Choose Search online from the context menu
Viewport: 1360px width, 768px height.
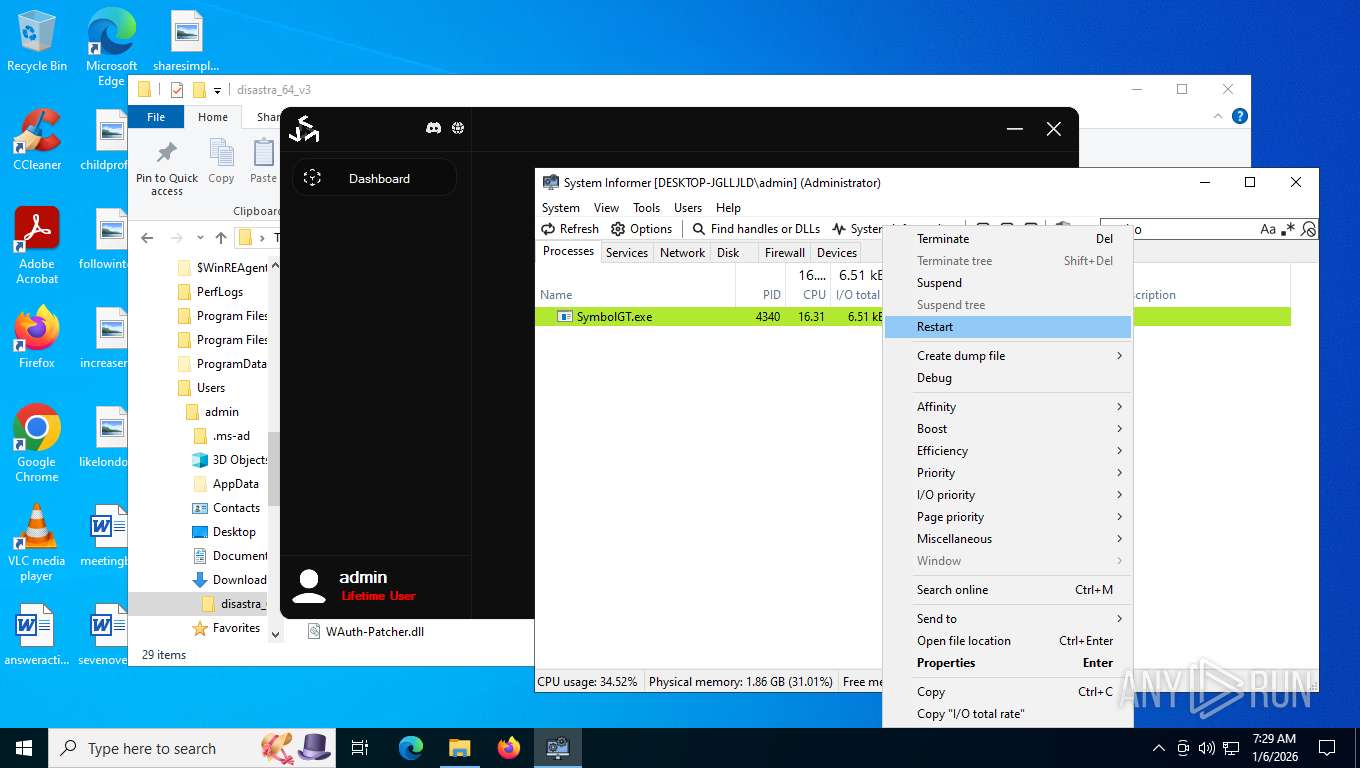tap(1008, 590)
